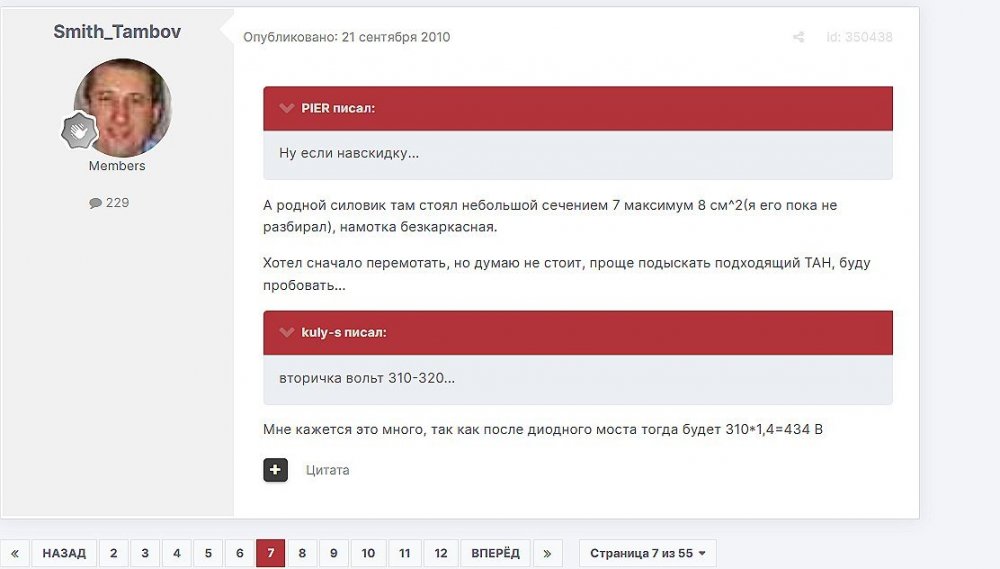Click the post count bubble 229
This screenshot has height=569, width=1000.
[x=109, y=202]
